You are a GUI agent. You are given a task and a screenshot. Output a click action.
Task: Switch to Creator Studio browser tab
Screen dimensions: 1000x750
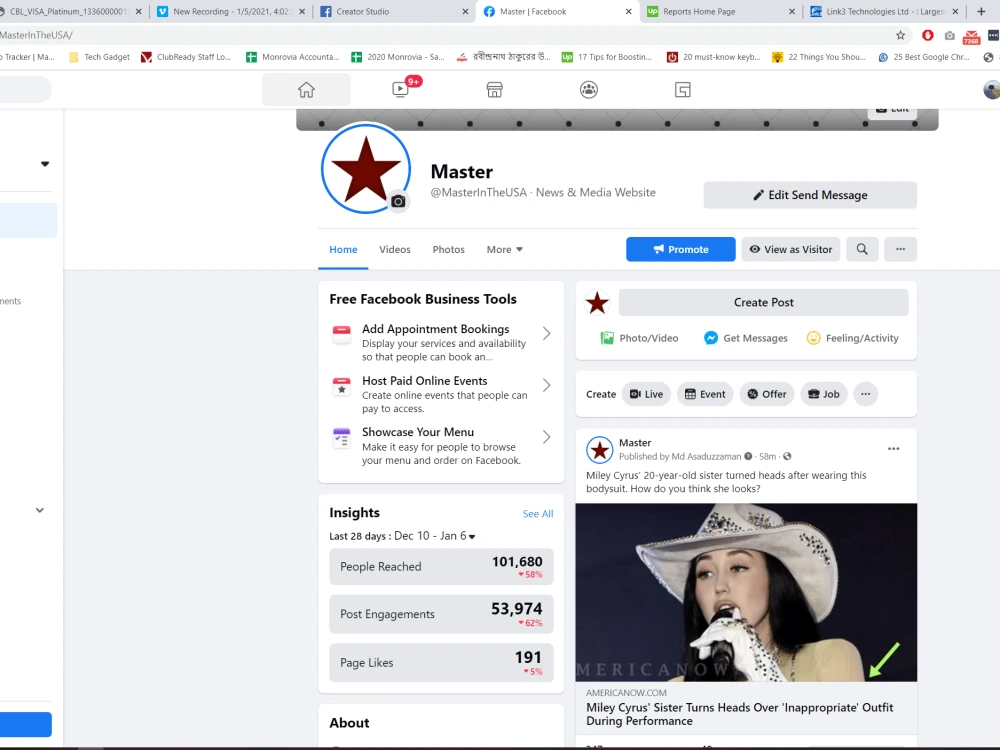tap(393, 11)
